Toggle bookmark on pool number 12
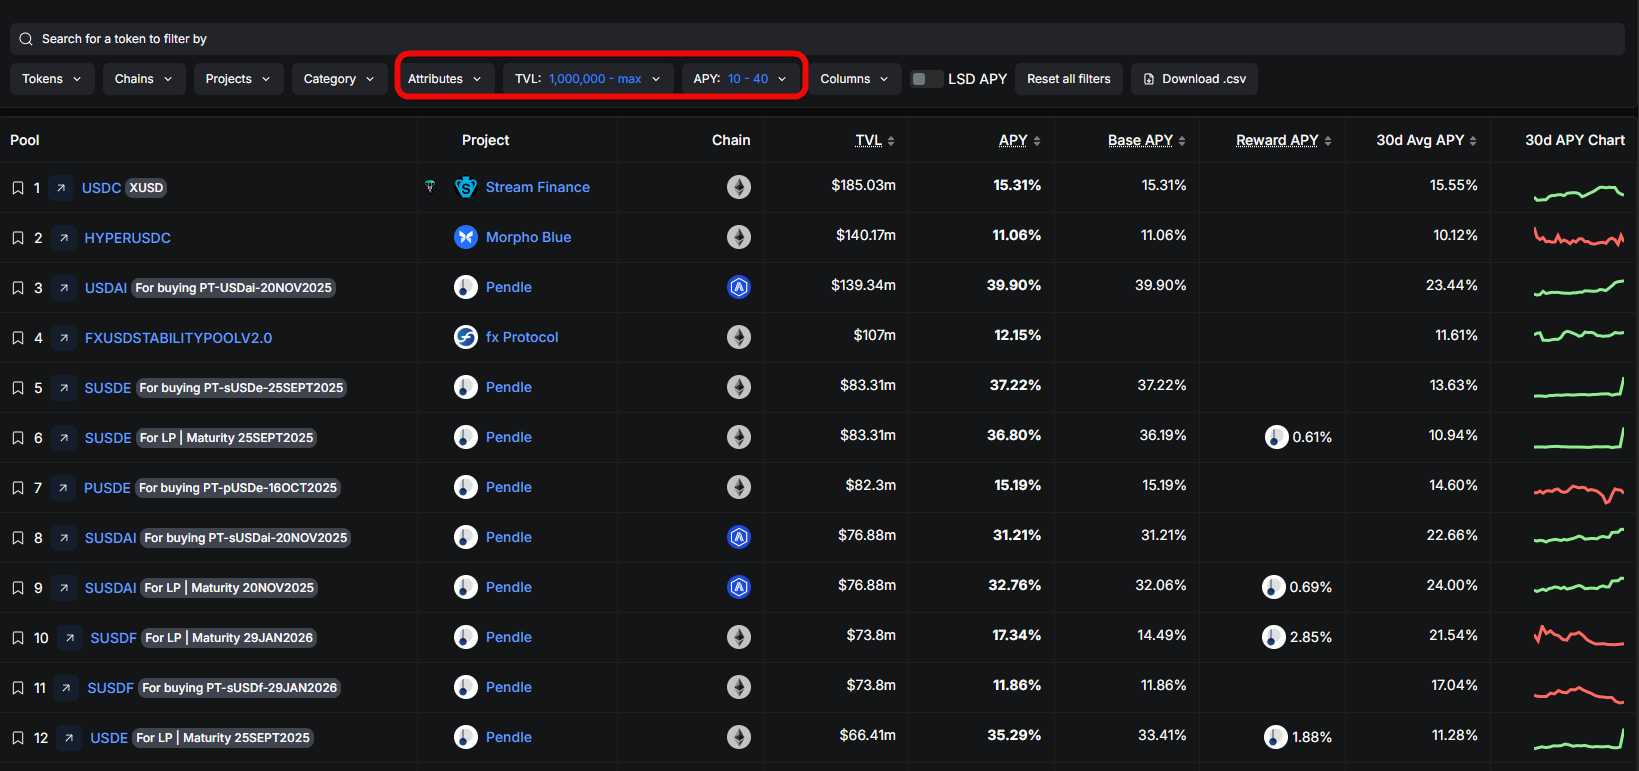This screenshot has height=771, width=1639. pos(17,738)
